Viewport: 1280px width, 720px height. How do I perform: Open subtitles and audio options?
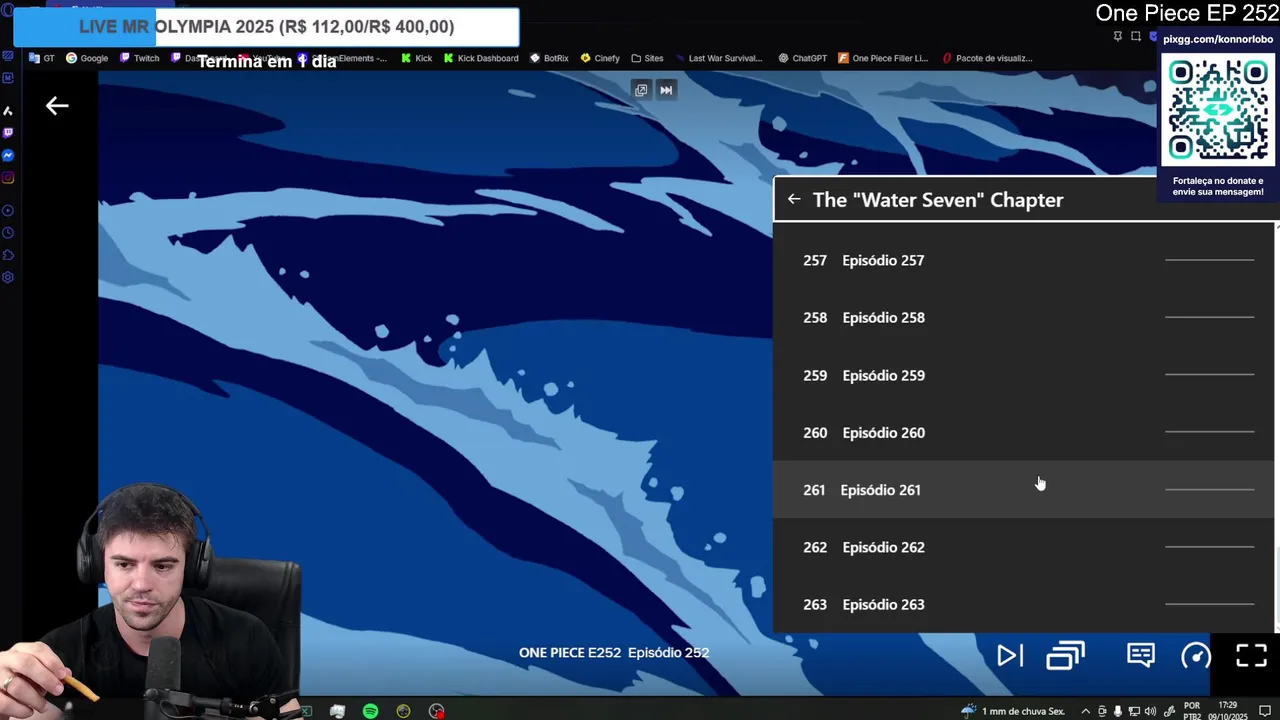tap(1141, 655)
